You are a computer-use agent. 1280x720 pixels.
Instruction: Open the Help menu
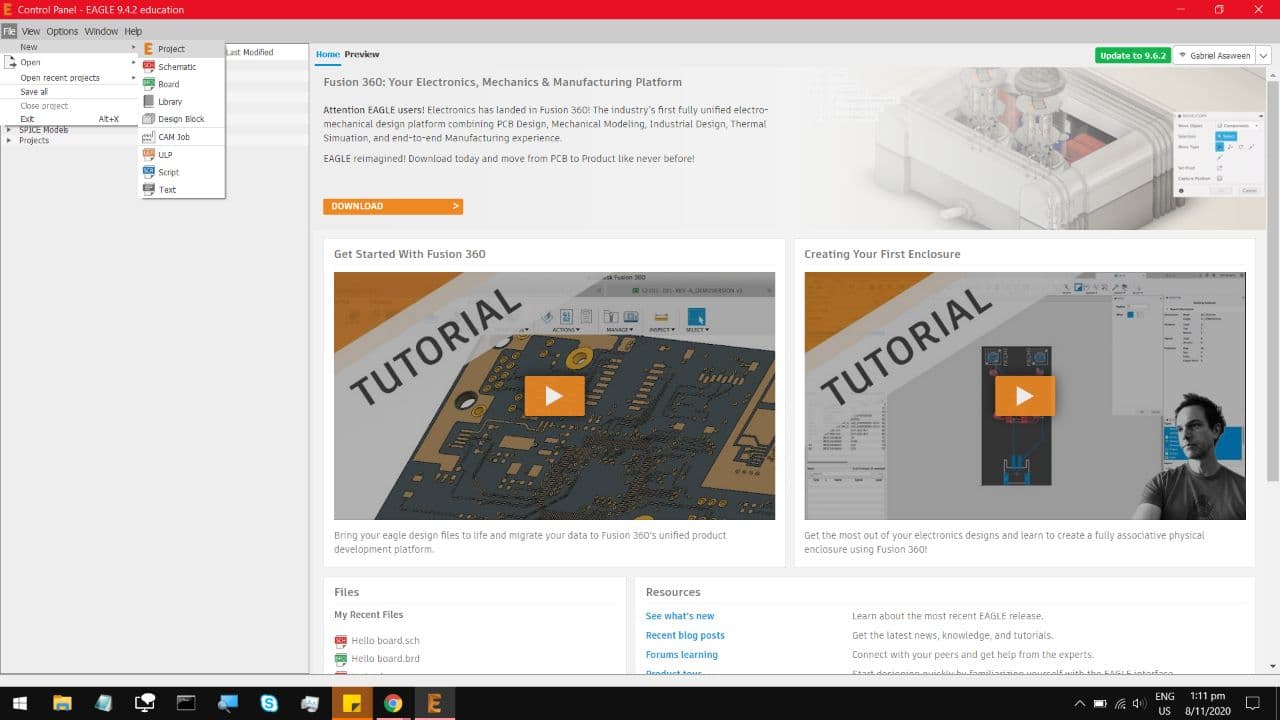[x=133, y=31]
